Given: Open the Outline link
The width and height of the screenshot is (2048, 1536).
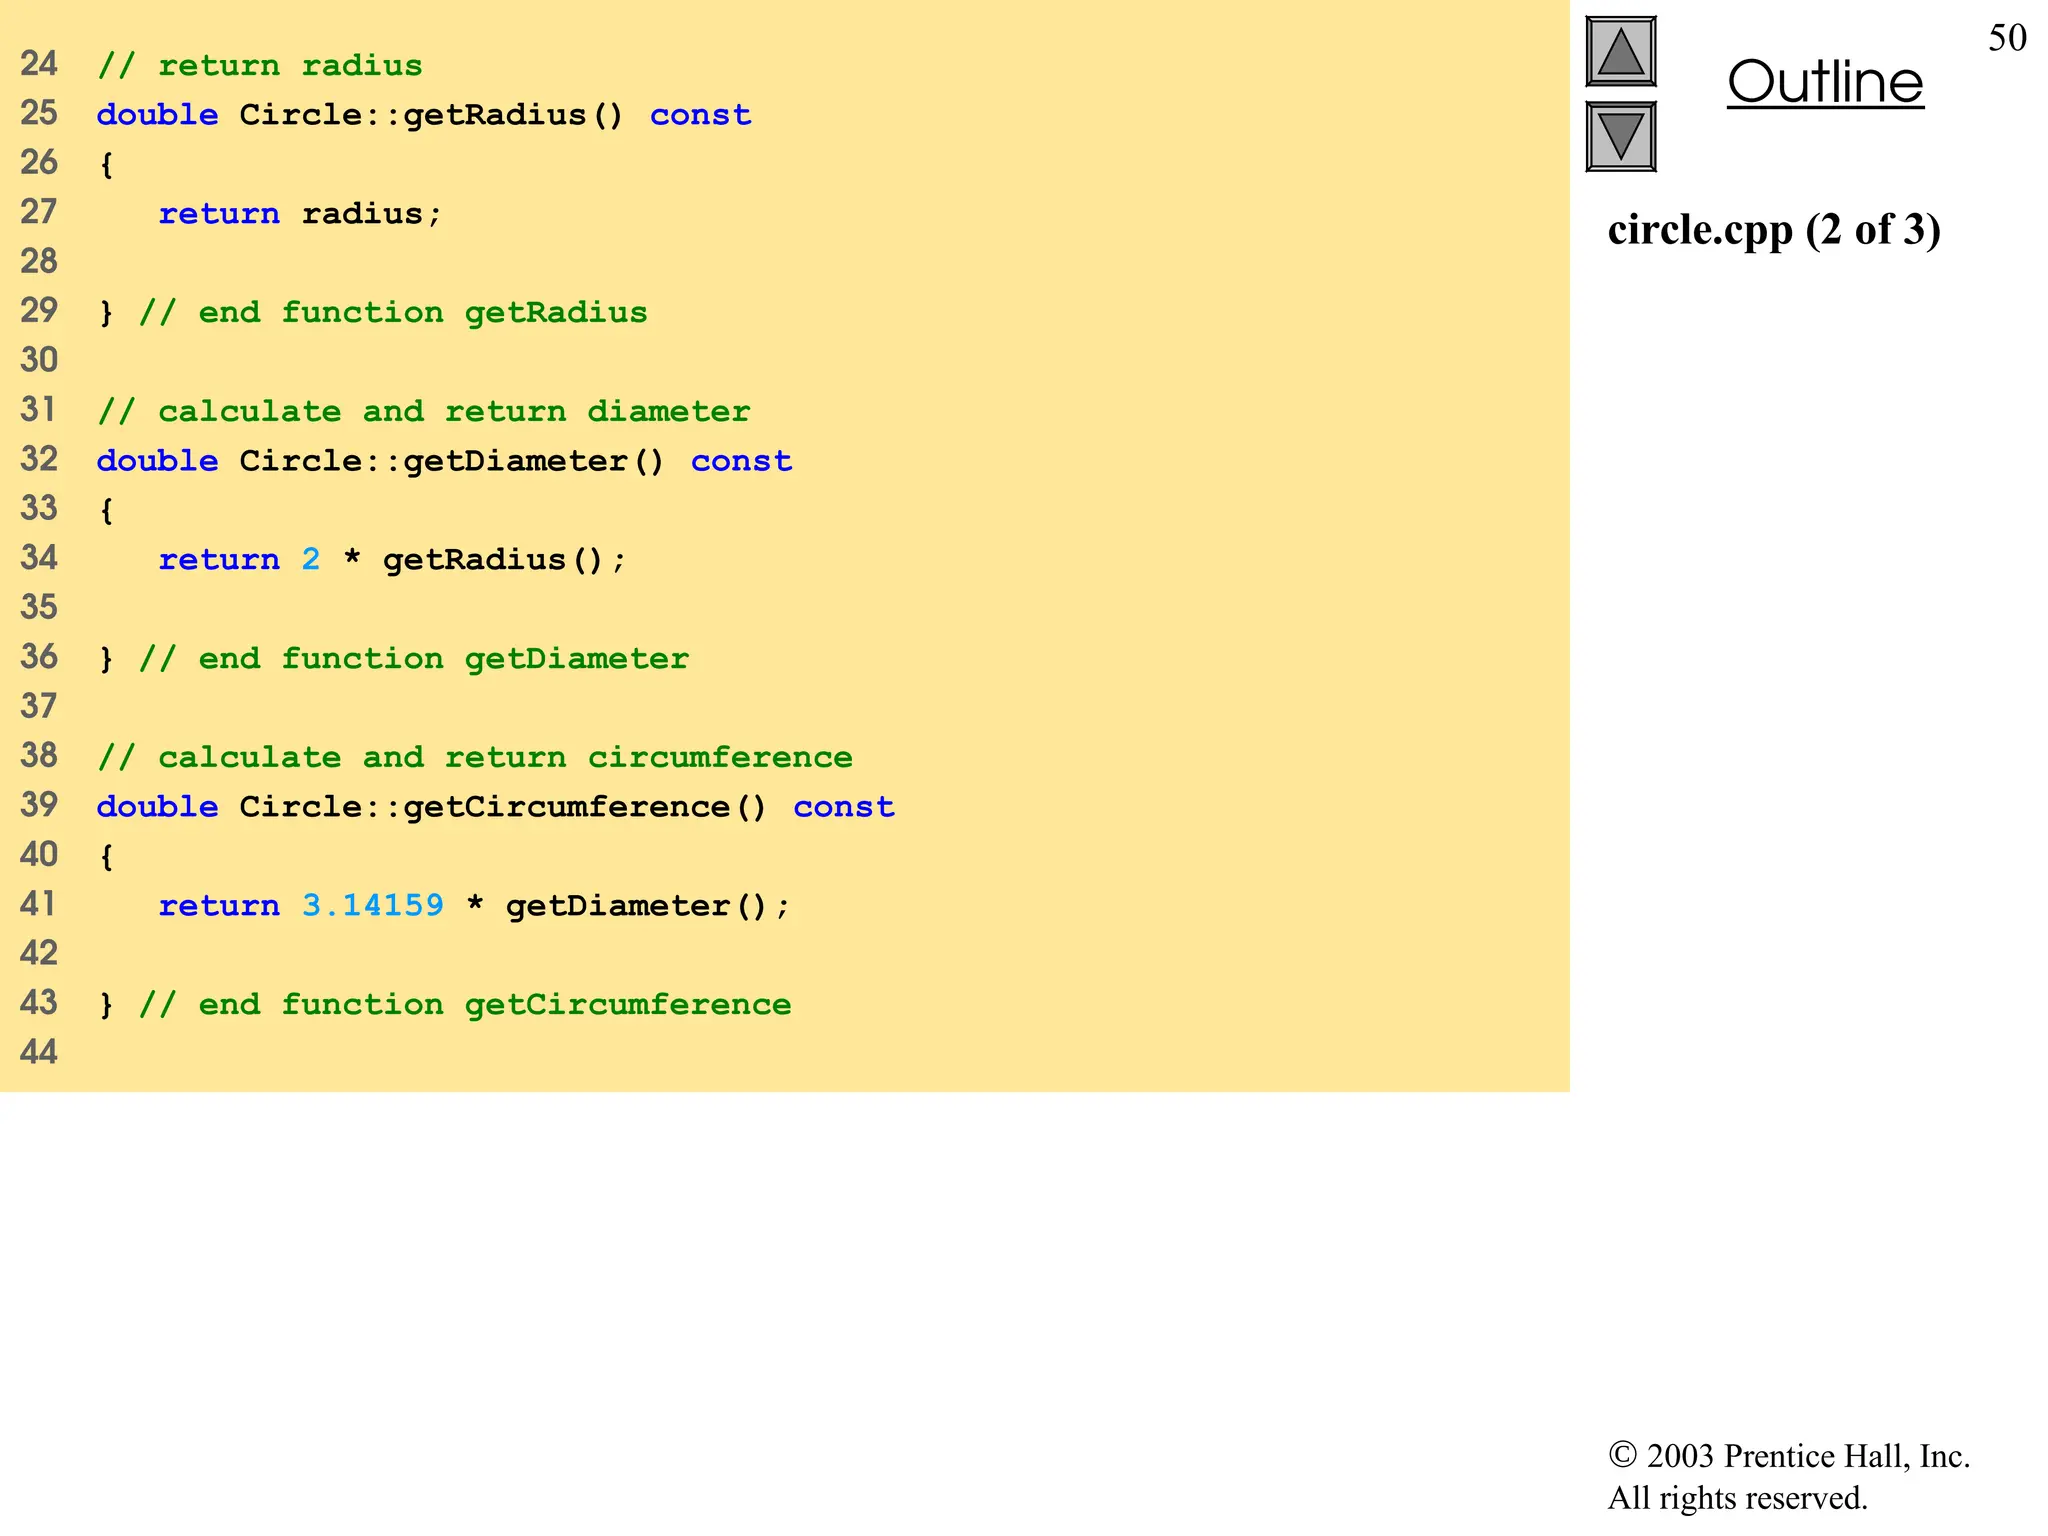Looking at the screenshot, I should (x=1825, y=82).
